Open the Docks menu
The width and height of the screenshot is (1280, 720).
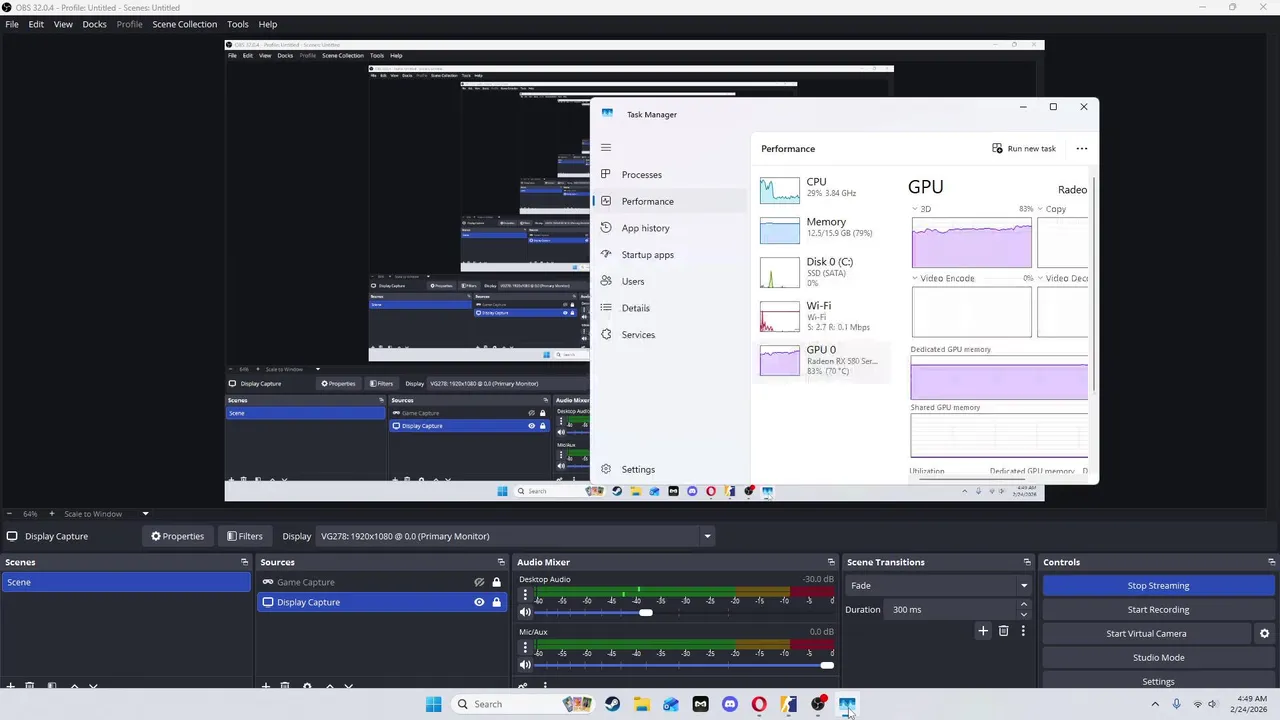(94, 24)
